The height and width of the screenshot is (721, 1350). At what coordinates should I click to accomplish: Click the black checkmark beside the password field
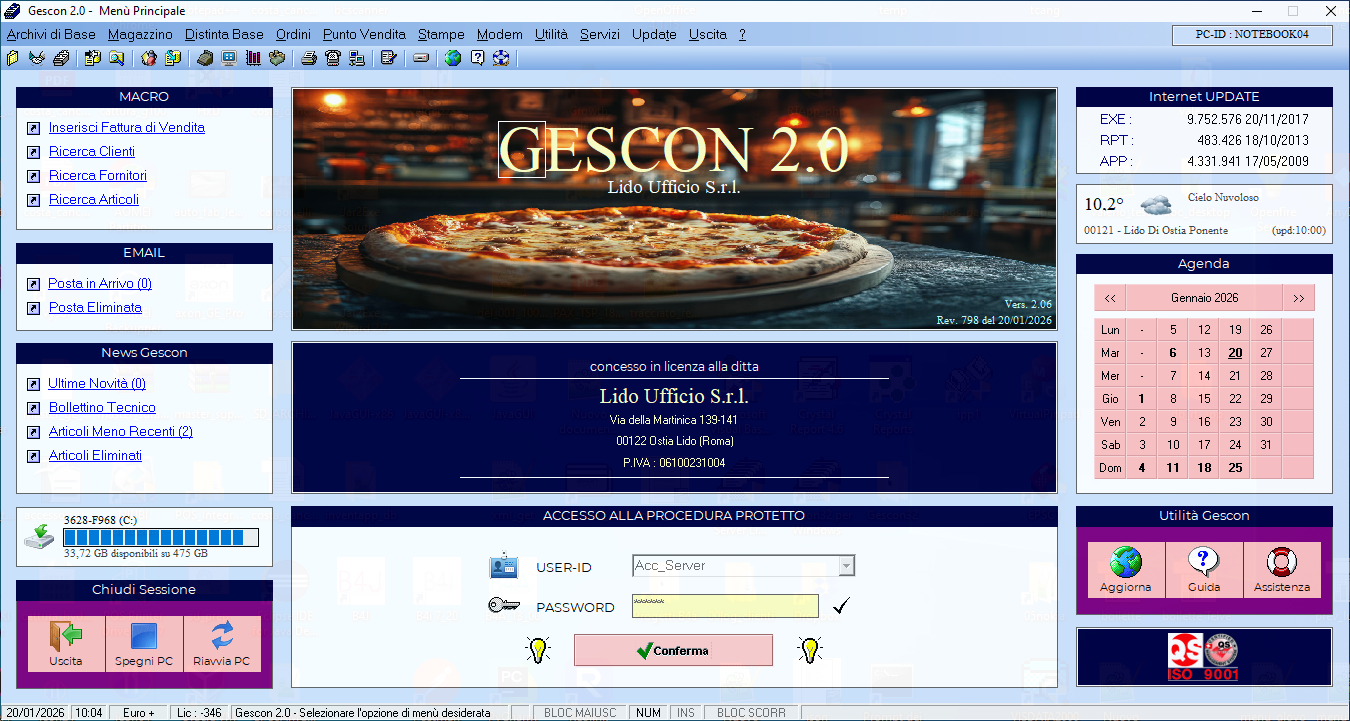[x=841, y=606]
